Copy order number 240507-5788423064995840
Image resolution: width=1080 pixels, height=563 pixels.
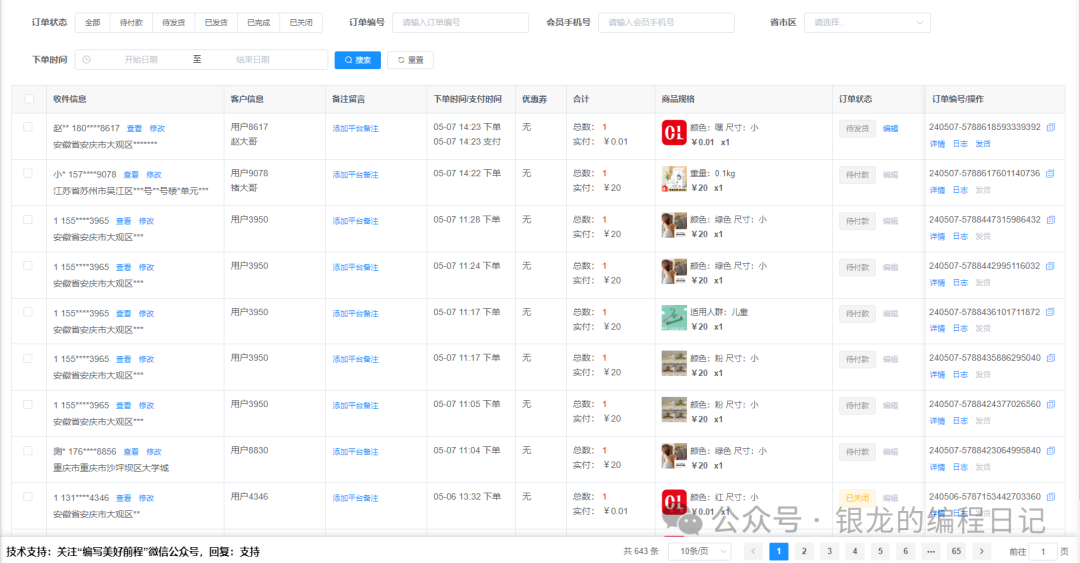(1050, 451)
